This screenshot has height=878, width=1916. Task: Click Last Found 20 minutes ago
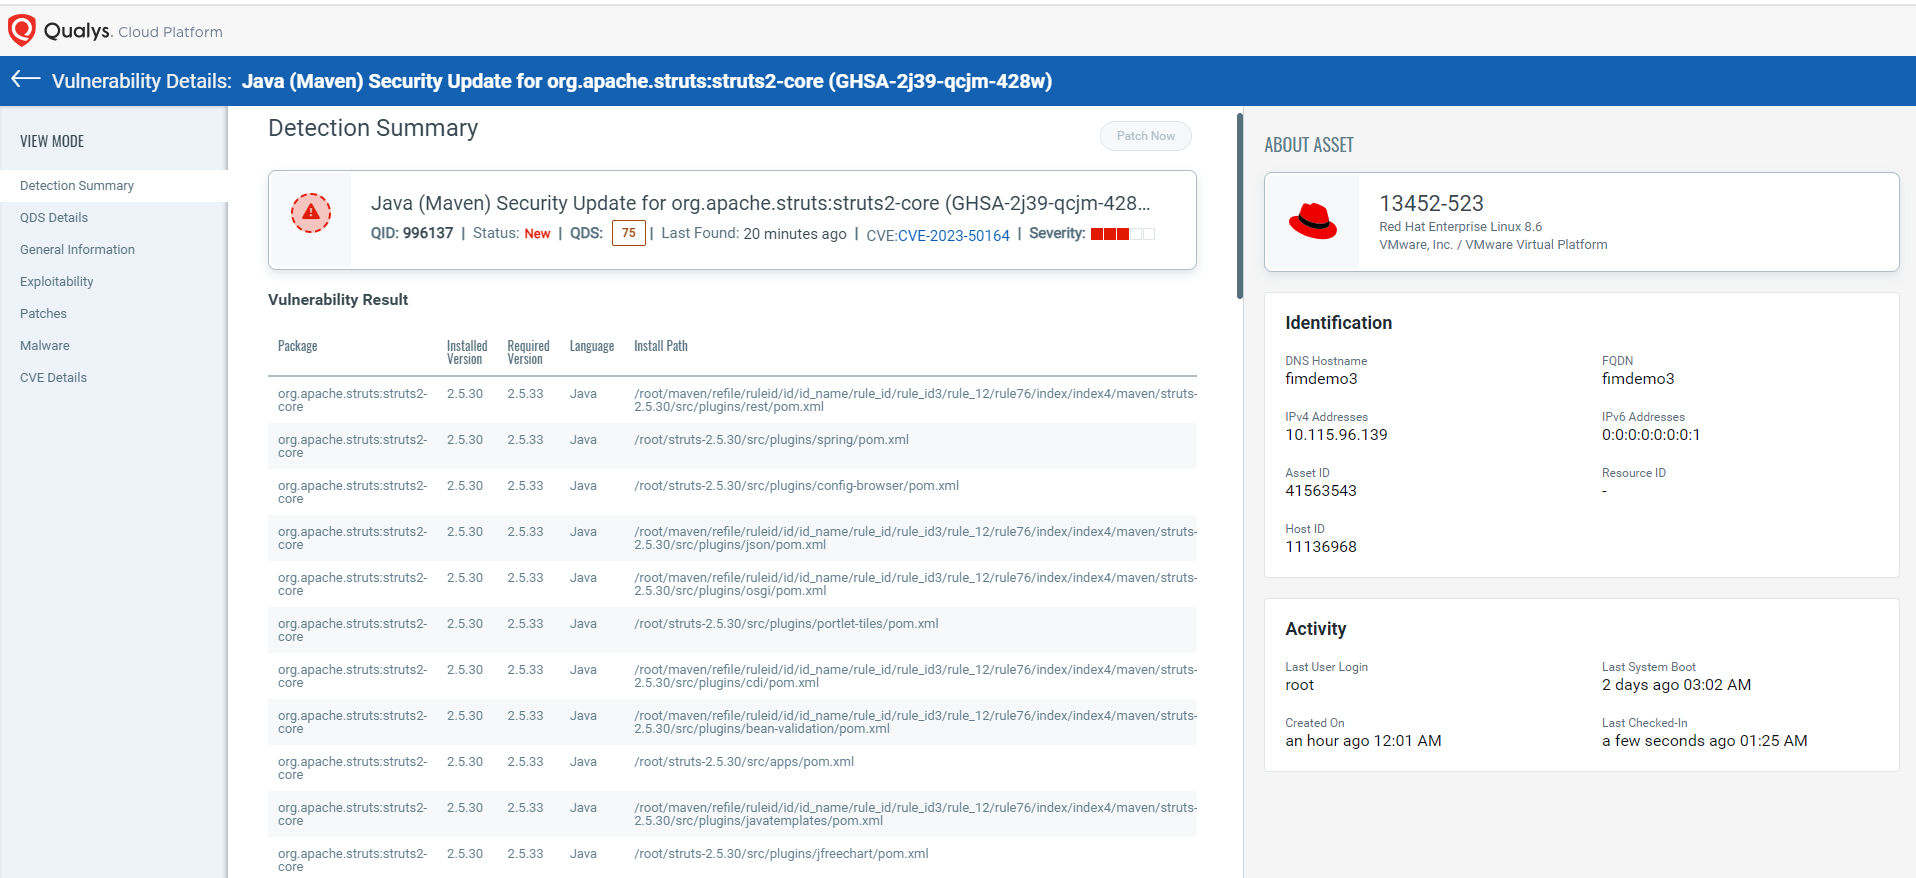[754, 234]
